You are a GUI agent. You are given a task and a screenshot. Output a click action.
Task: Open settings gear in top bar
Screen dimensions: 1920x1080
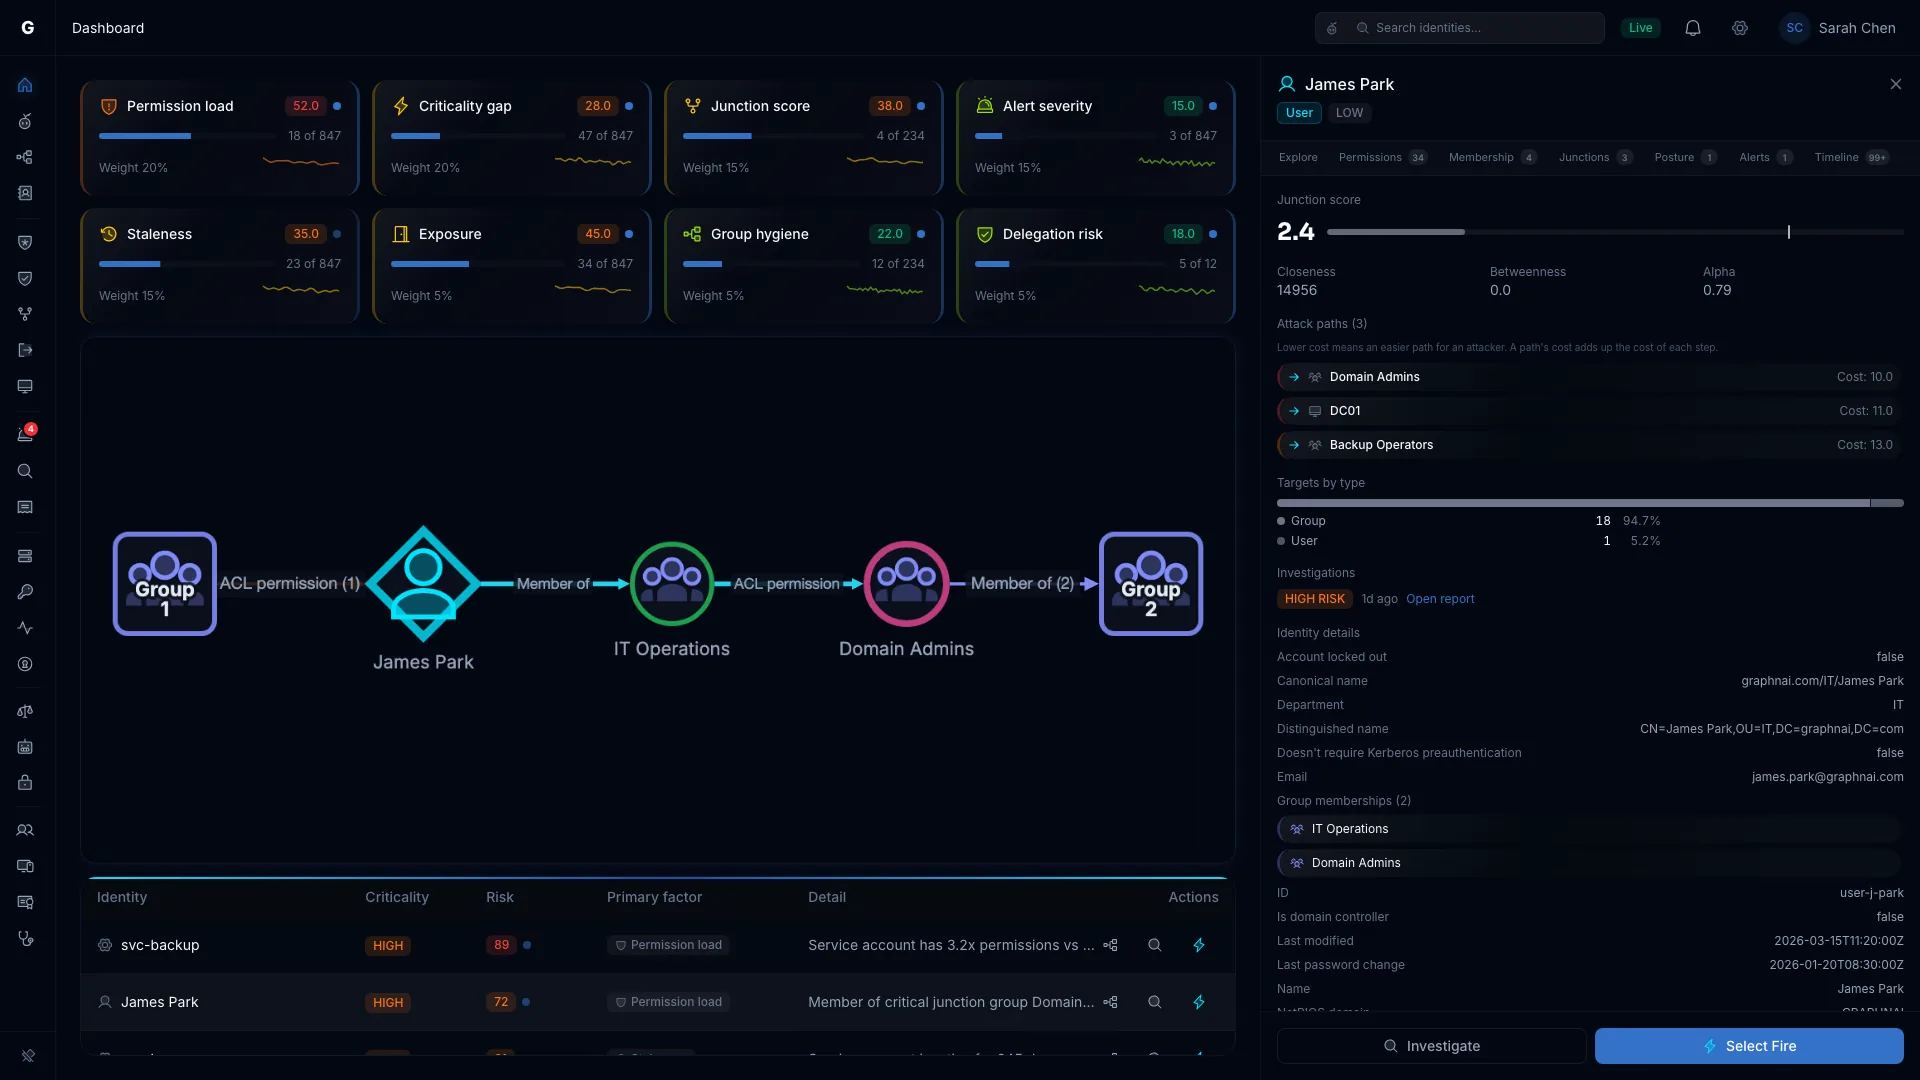[1740, 28]
